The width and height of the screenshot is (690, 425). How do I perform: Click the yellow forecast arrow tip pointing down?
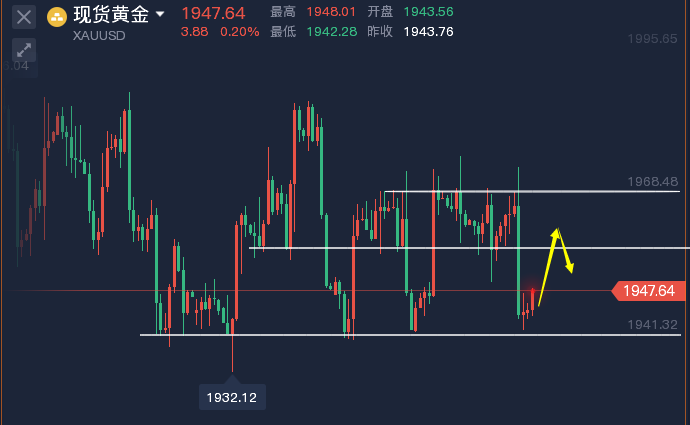(x=571, y=270)
